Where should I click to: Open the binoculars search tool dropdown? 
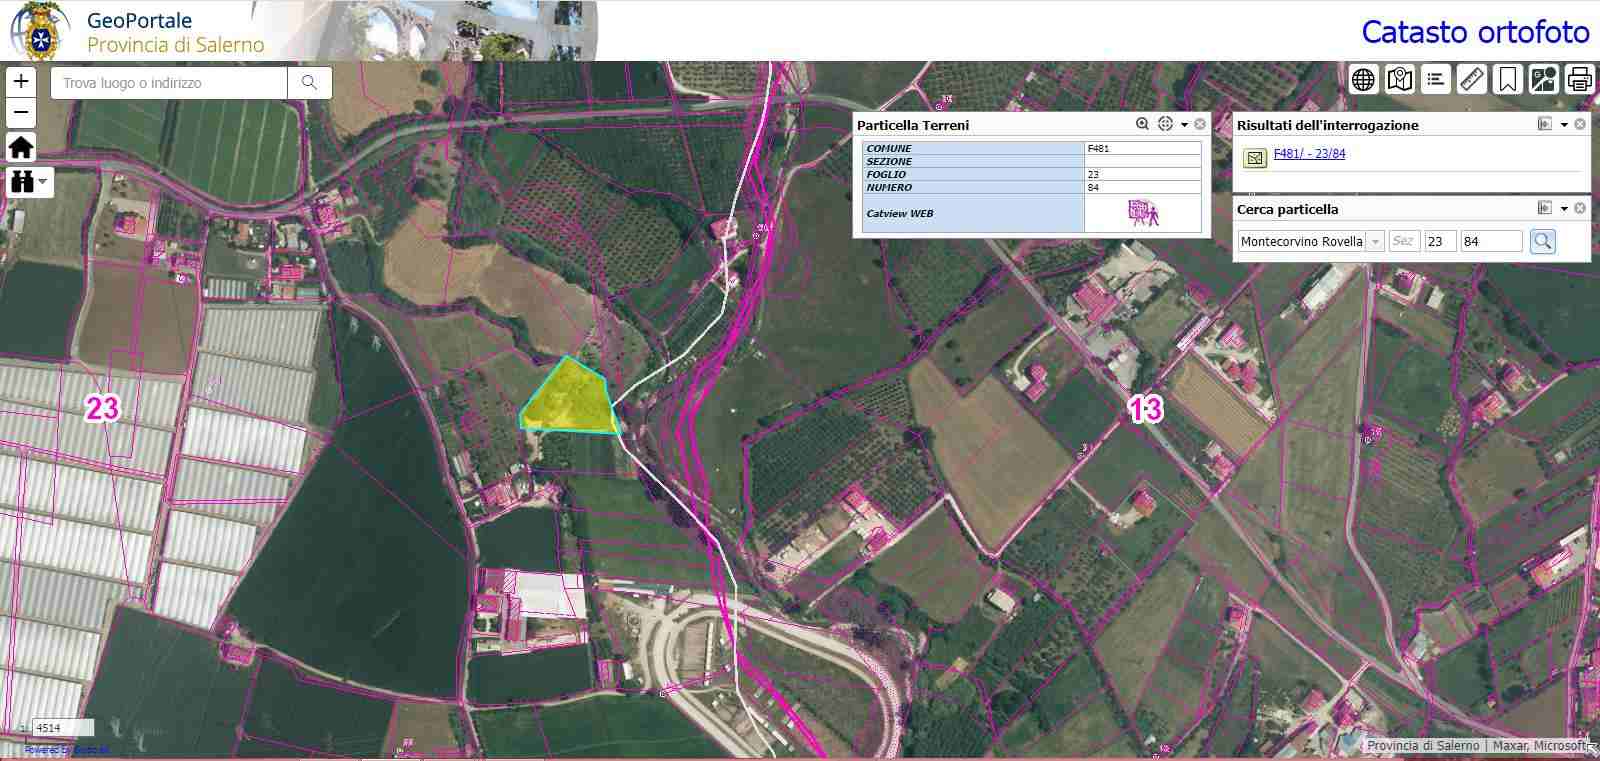29,181
